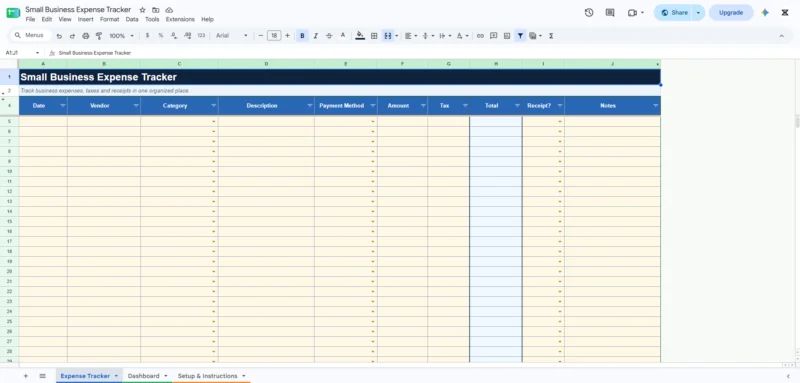The width and height of the screenshot is (800, 383).
Task: Toggle italic formatting
Action: point(316,36)
